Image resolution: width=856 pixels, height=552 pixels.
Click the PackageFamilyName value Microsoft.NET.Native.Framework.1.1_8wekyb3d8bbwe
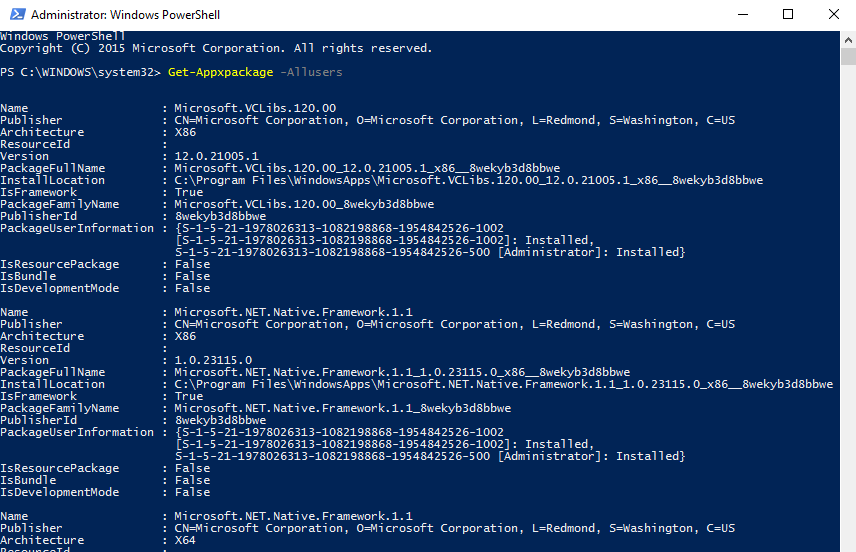[x=342, y=408]
